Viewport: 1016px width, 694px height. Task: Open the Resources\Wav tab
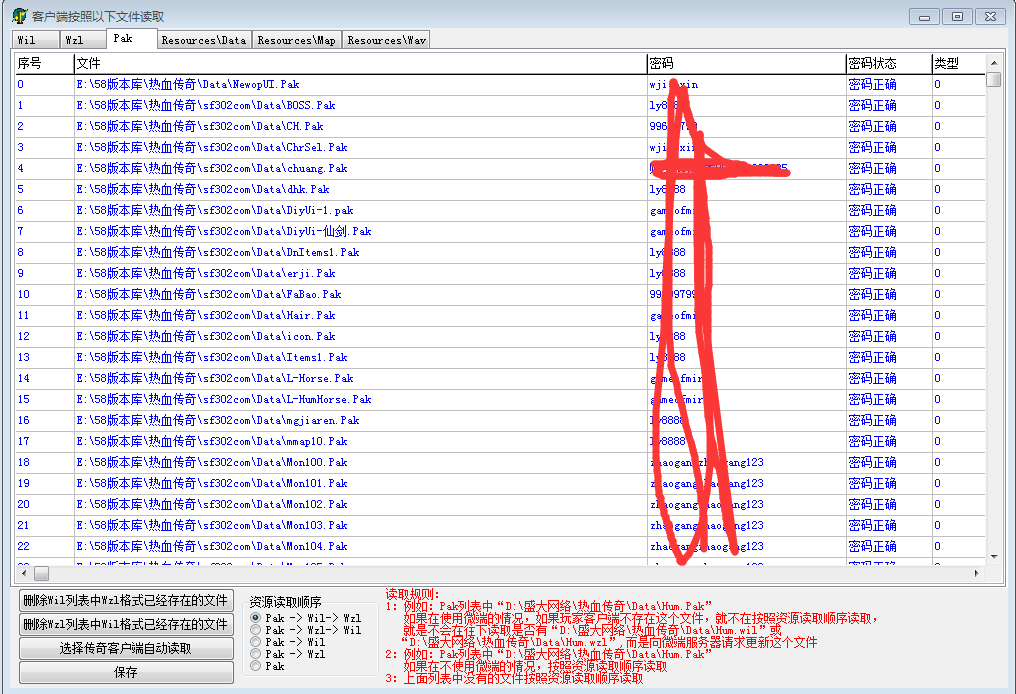(x=386, y=40)
